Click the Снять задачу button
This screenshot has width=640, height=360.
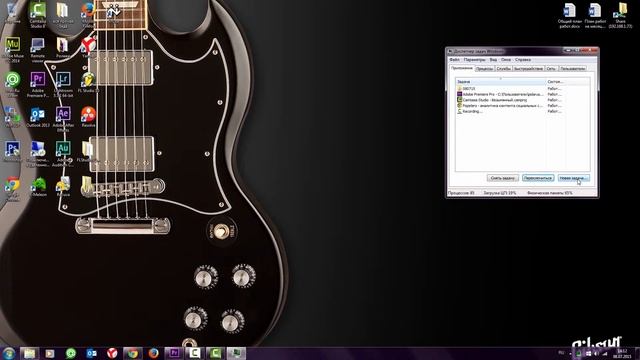pyautogui.click(x=502, y=178)
